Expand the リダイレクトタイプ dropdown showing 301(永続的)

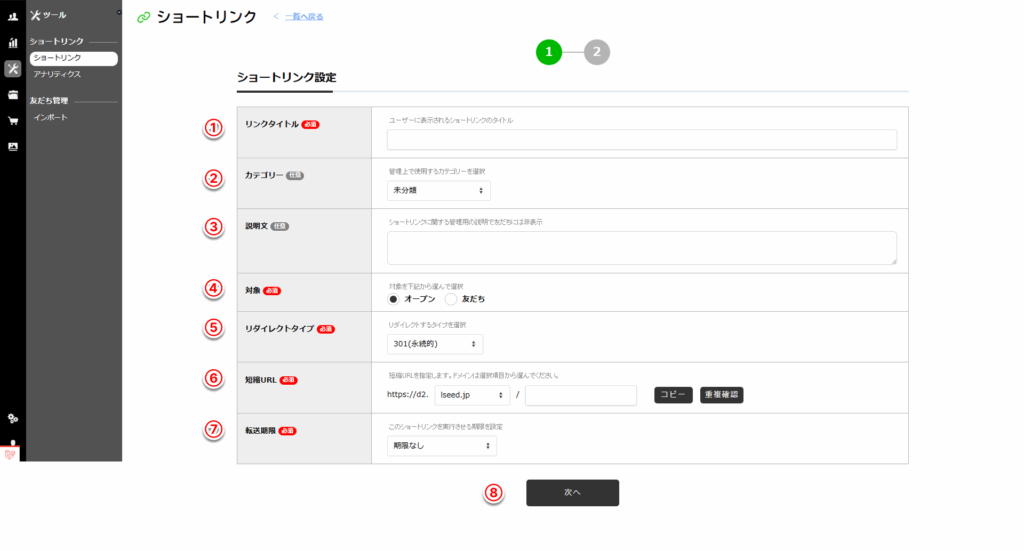[434, 344]
